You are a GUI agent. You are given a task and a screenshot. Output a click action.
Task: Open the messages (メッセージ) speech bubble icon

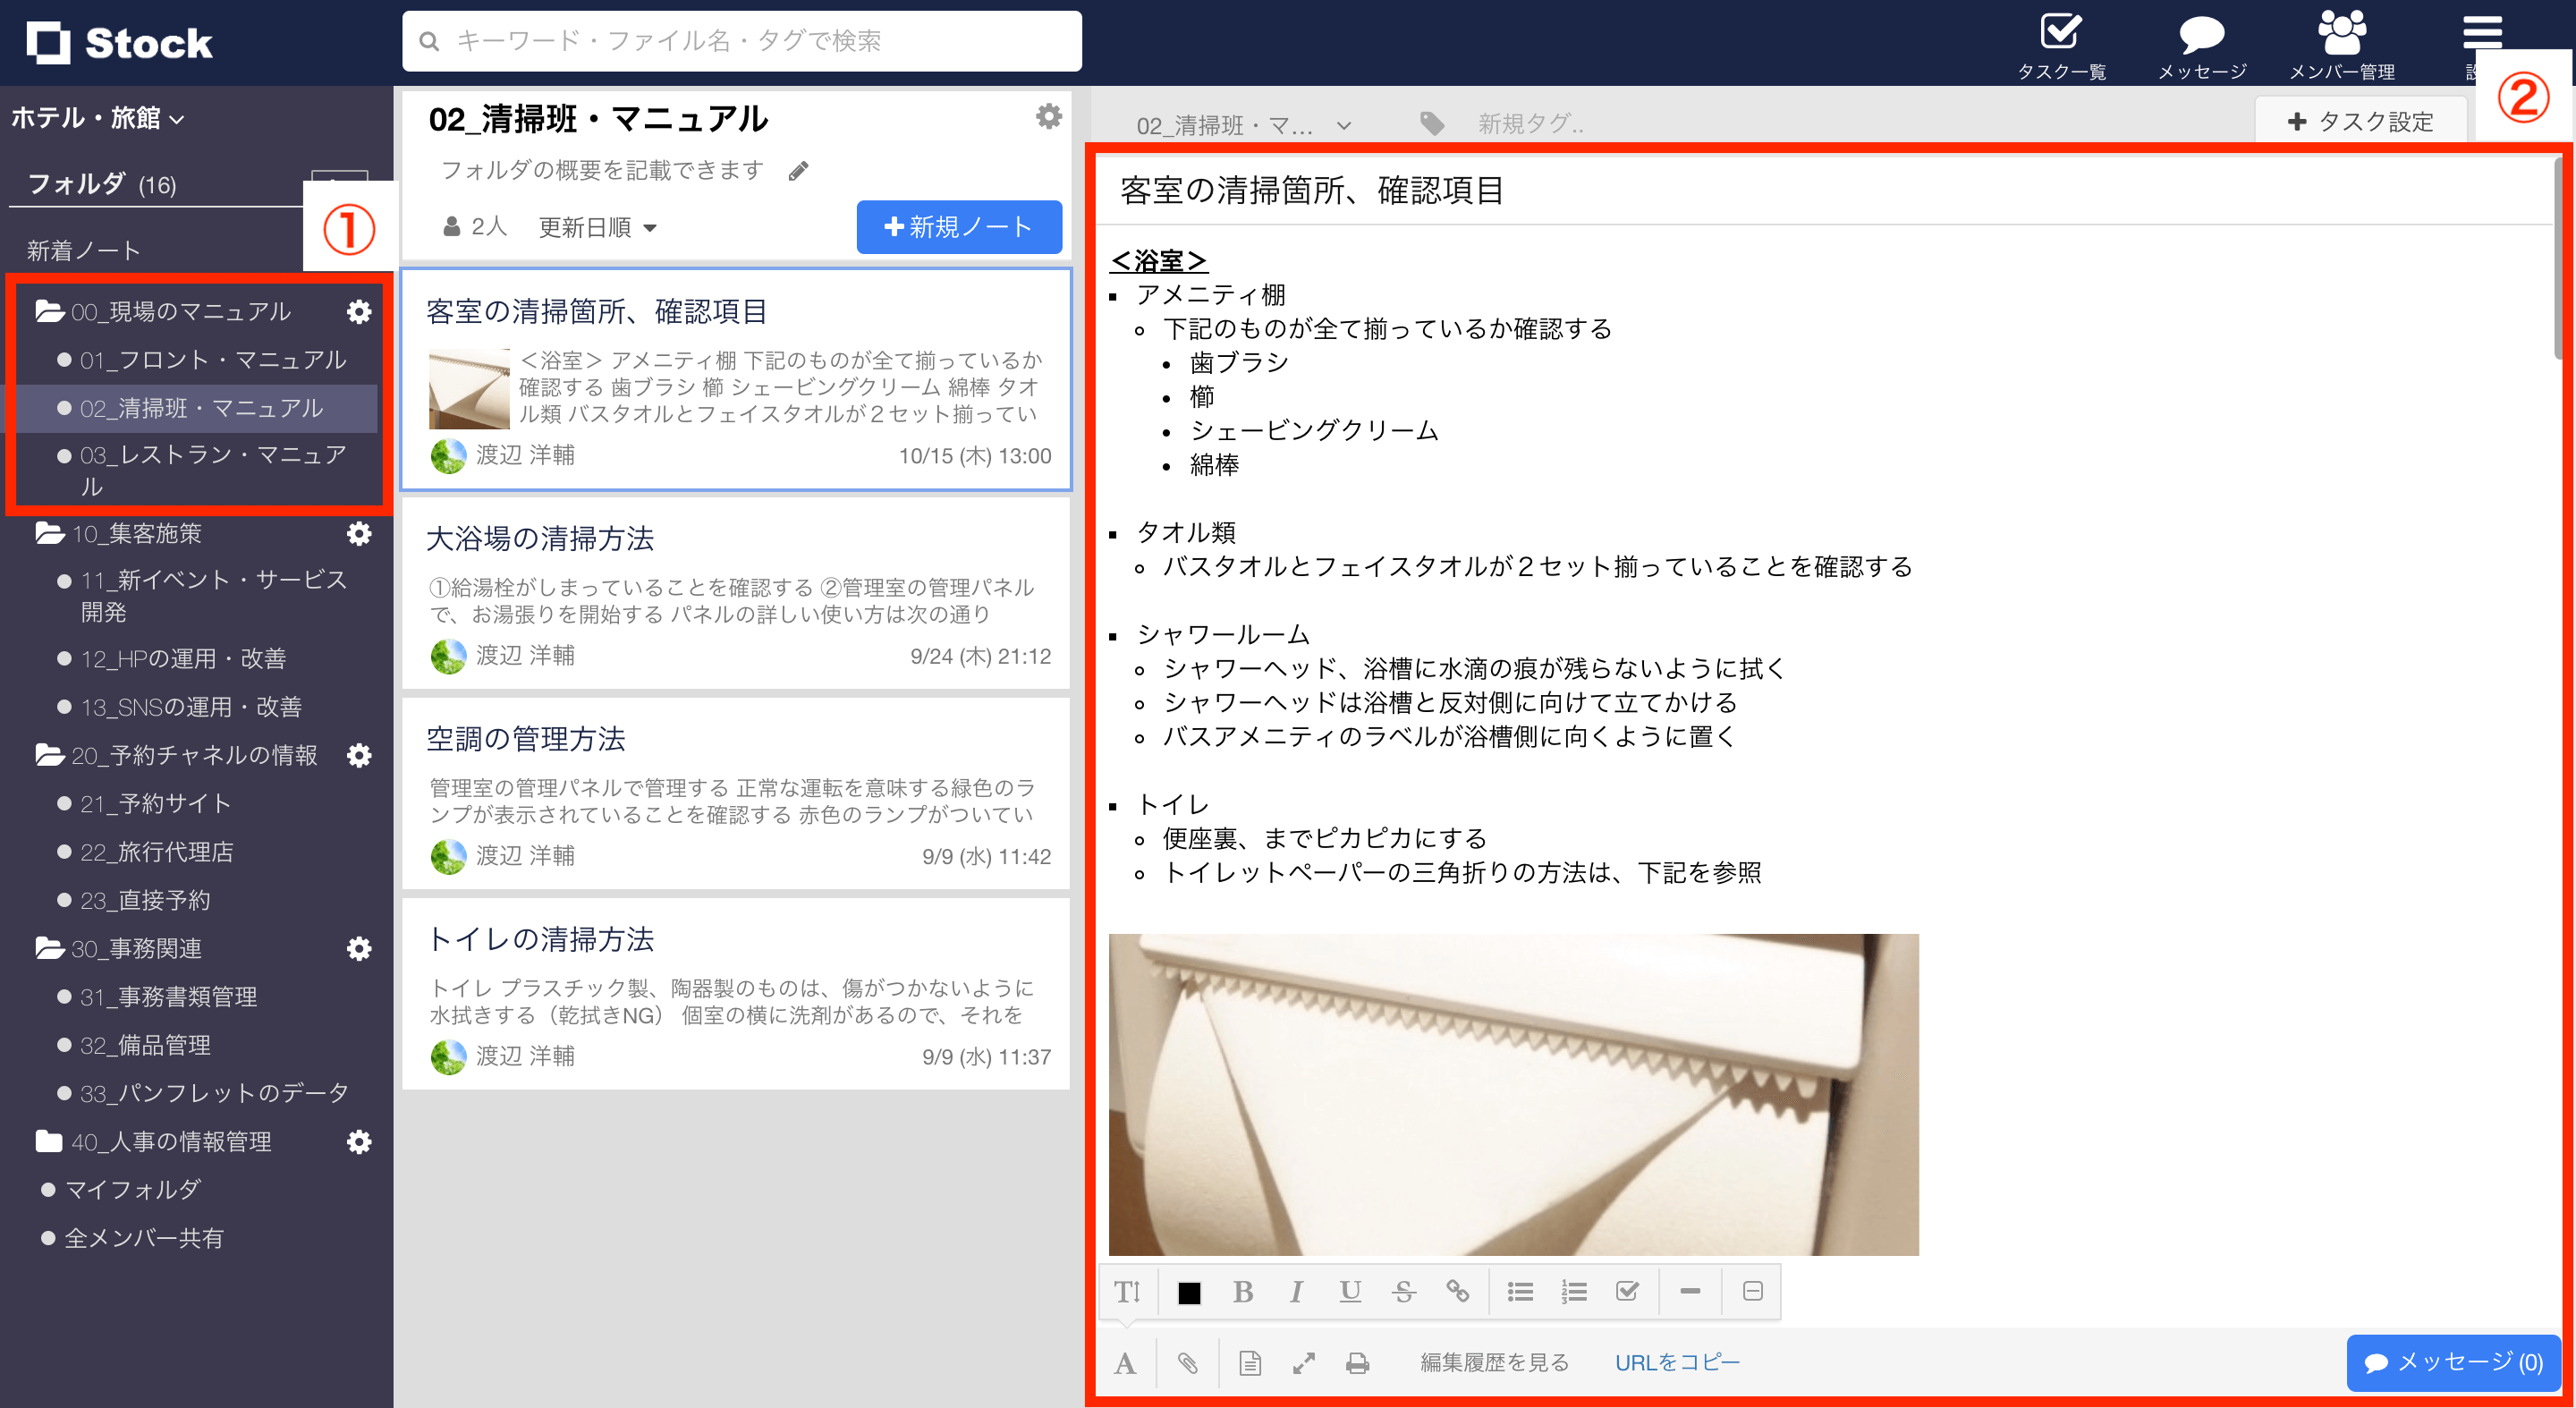click(x=2201, y=44)
